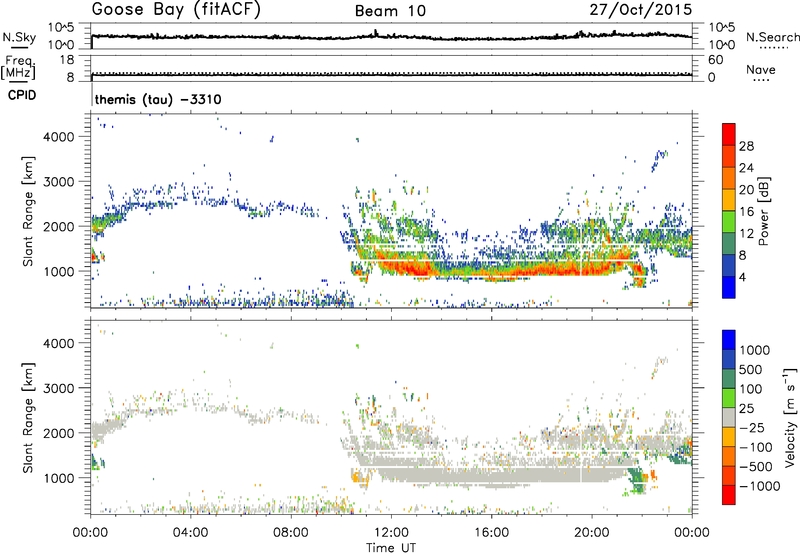Click the blue swatch in the power colorbar
This screenshot has height=554, width=800.
(x=729, y=288)
